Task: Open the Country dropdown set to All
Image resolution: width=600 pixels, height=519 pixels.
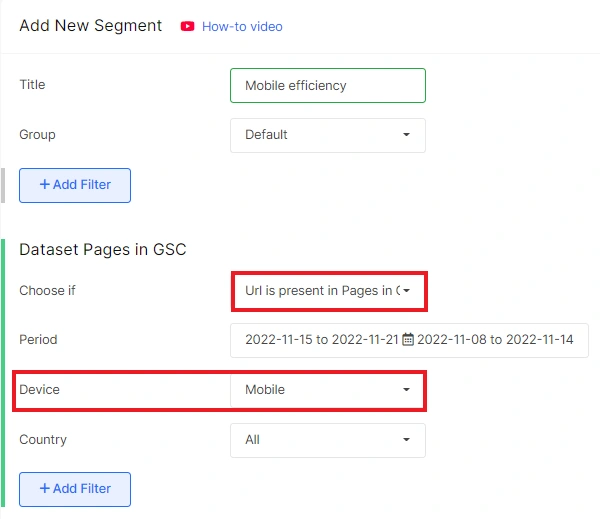Action: 328,440
